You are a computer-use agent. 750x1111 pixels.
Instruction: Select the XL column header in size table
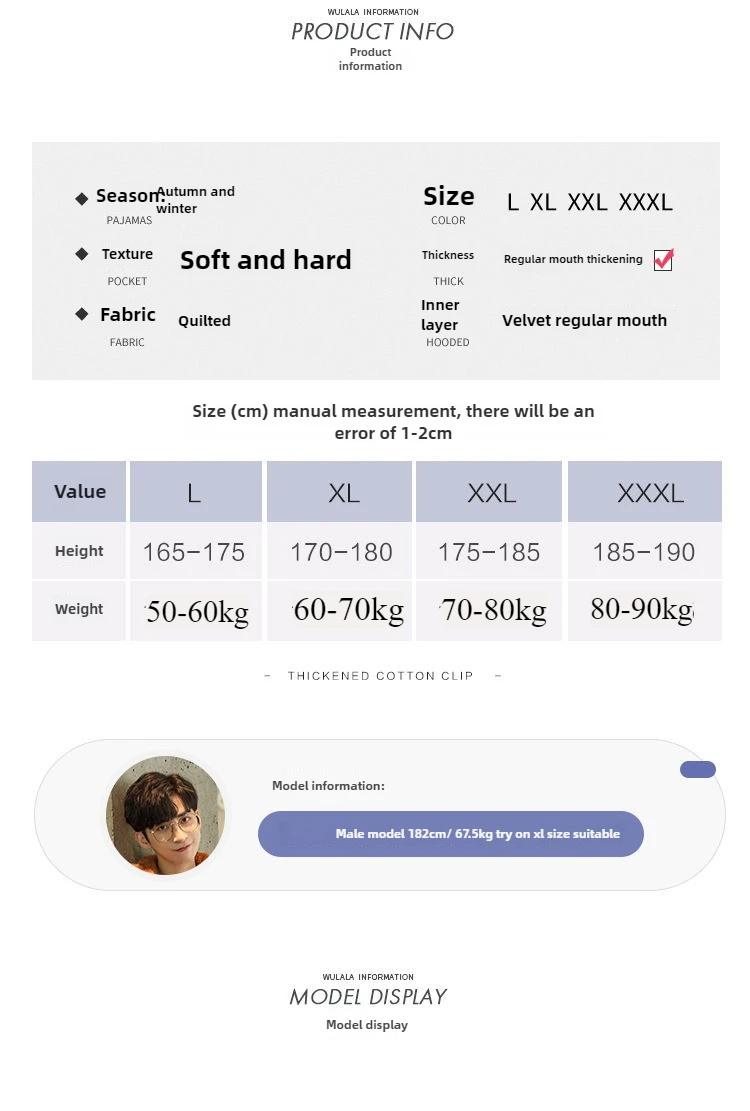tap(343, 492)
